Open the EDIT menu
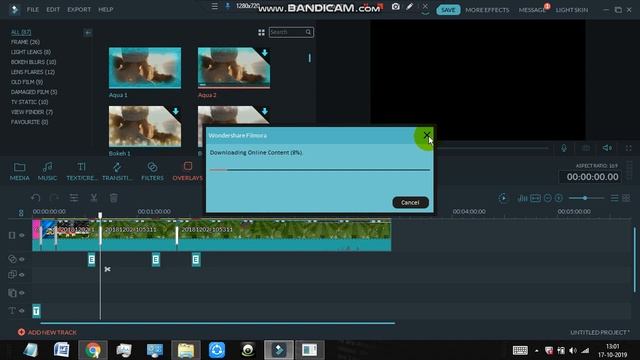This screenshot has height=360, width=640. pyautogui.click(x=53, y=9)
